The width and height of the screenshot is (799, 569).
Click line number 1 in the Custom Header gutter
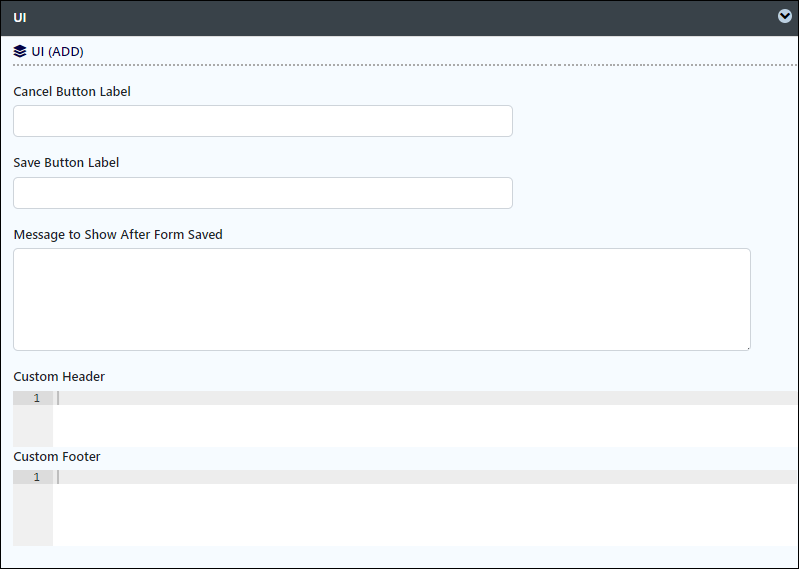click(36, 398)
